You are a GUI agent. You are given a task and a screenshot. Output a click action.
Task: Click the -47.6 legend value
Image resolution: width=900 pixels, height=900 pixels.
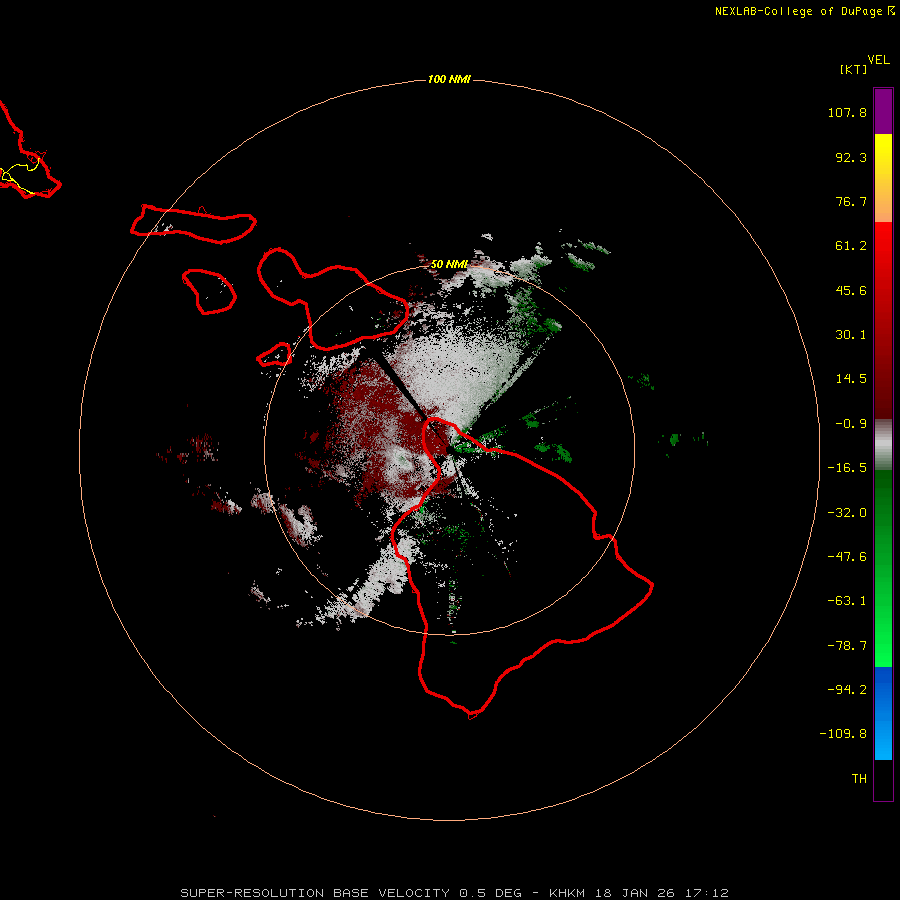pyautogui.click(x=847, y=557)
